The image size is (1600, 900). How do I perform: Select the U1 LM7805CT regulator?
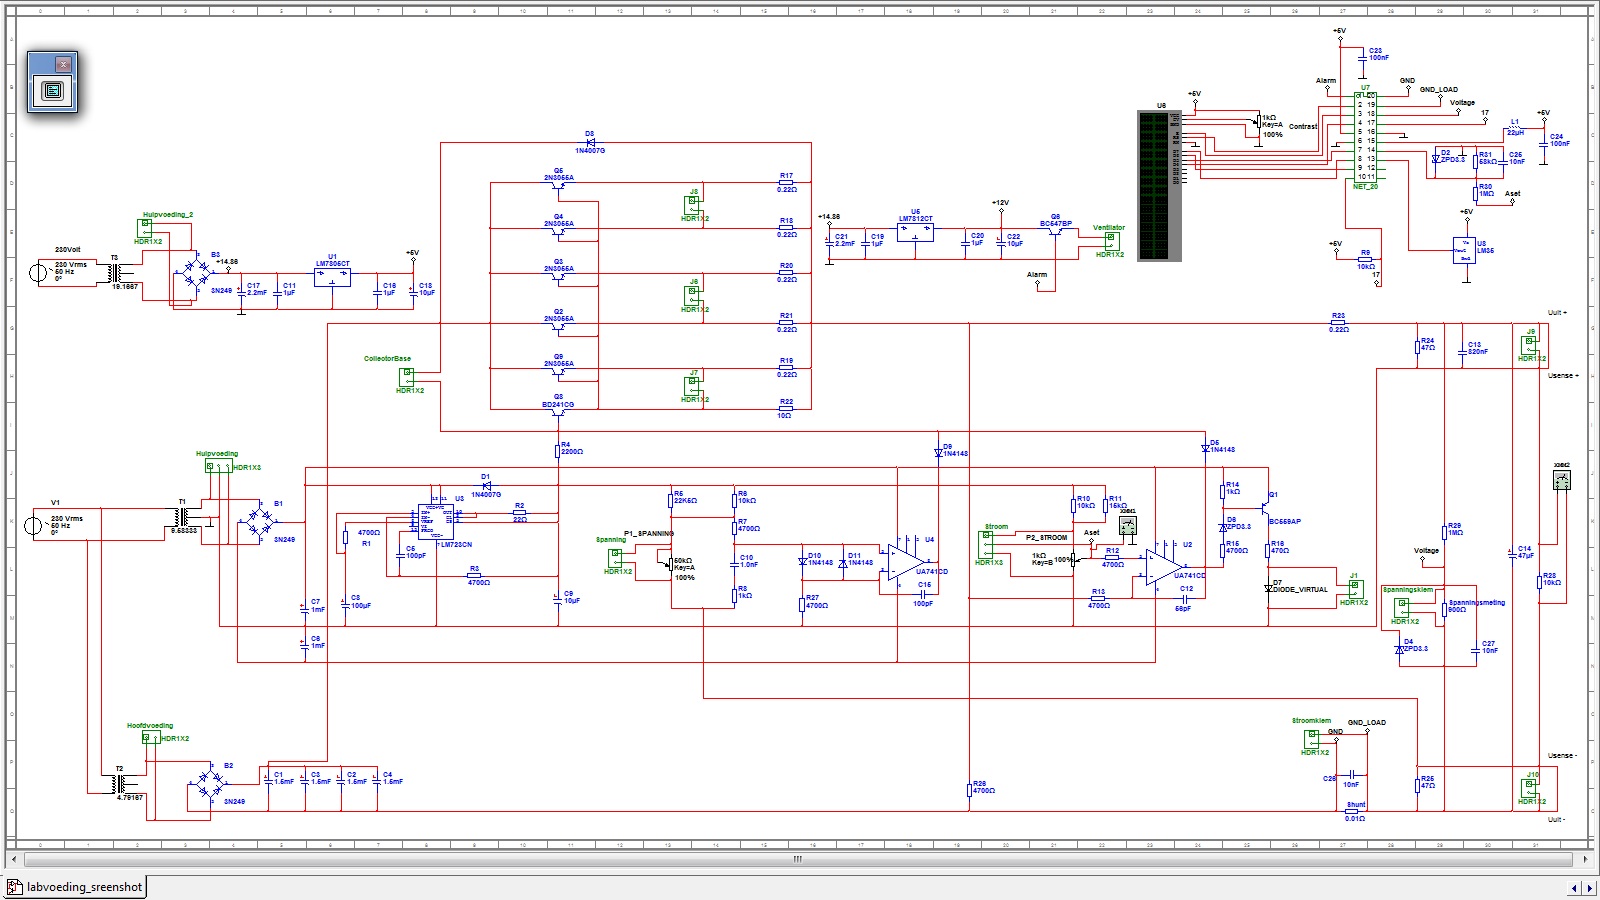(x=332, y=277)
